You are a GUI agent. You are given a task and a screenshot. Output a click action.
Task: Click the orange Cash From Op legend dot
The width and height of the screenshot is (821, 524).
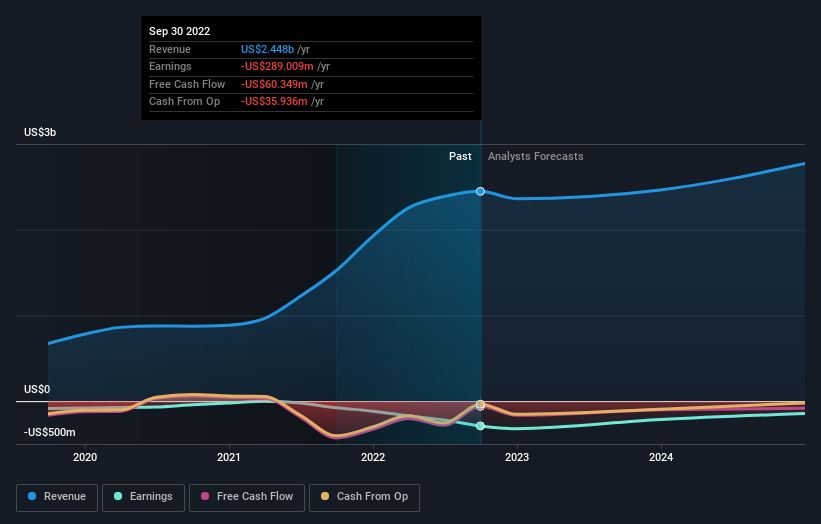tap(325, 496)
